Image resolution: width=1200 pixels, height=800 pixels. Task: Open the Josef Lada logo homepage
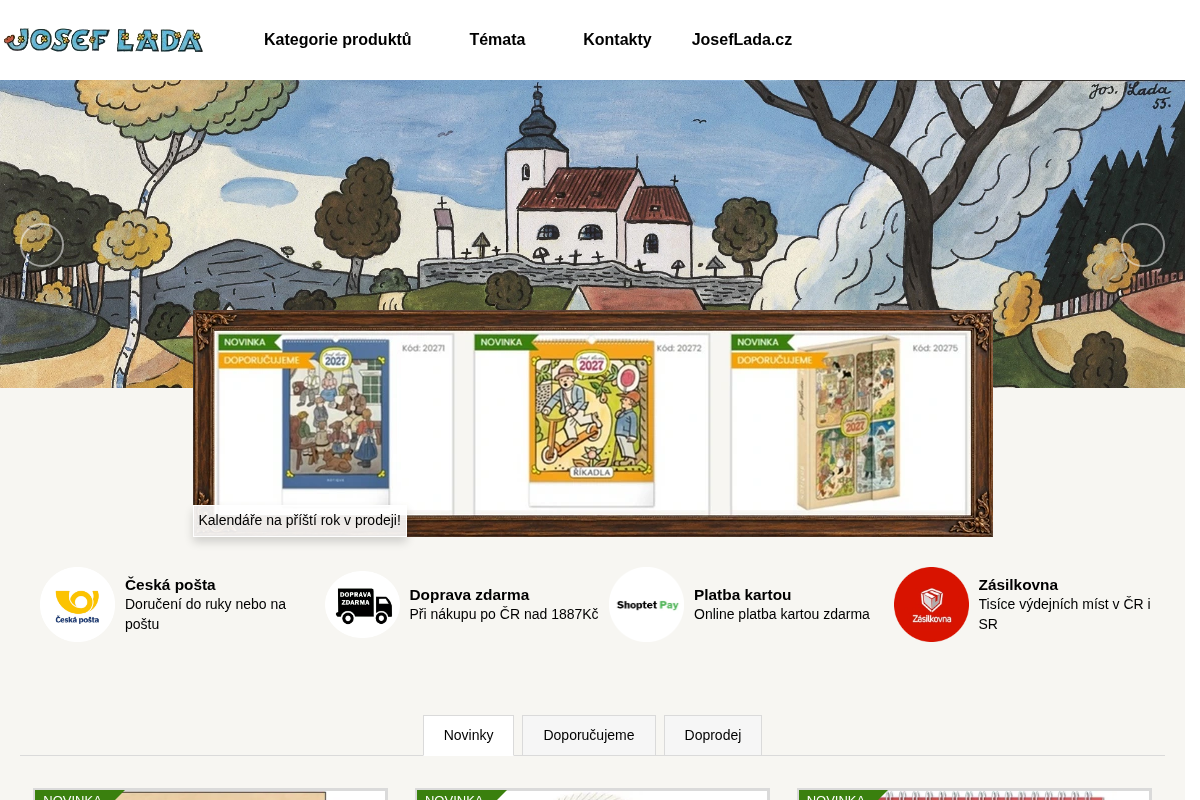click(103, 40)
